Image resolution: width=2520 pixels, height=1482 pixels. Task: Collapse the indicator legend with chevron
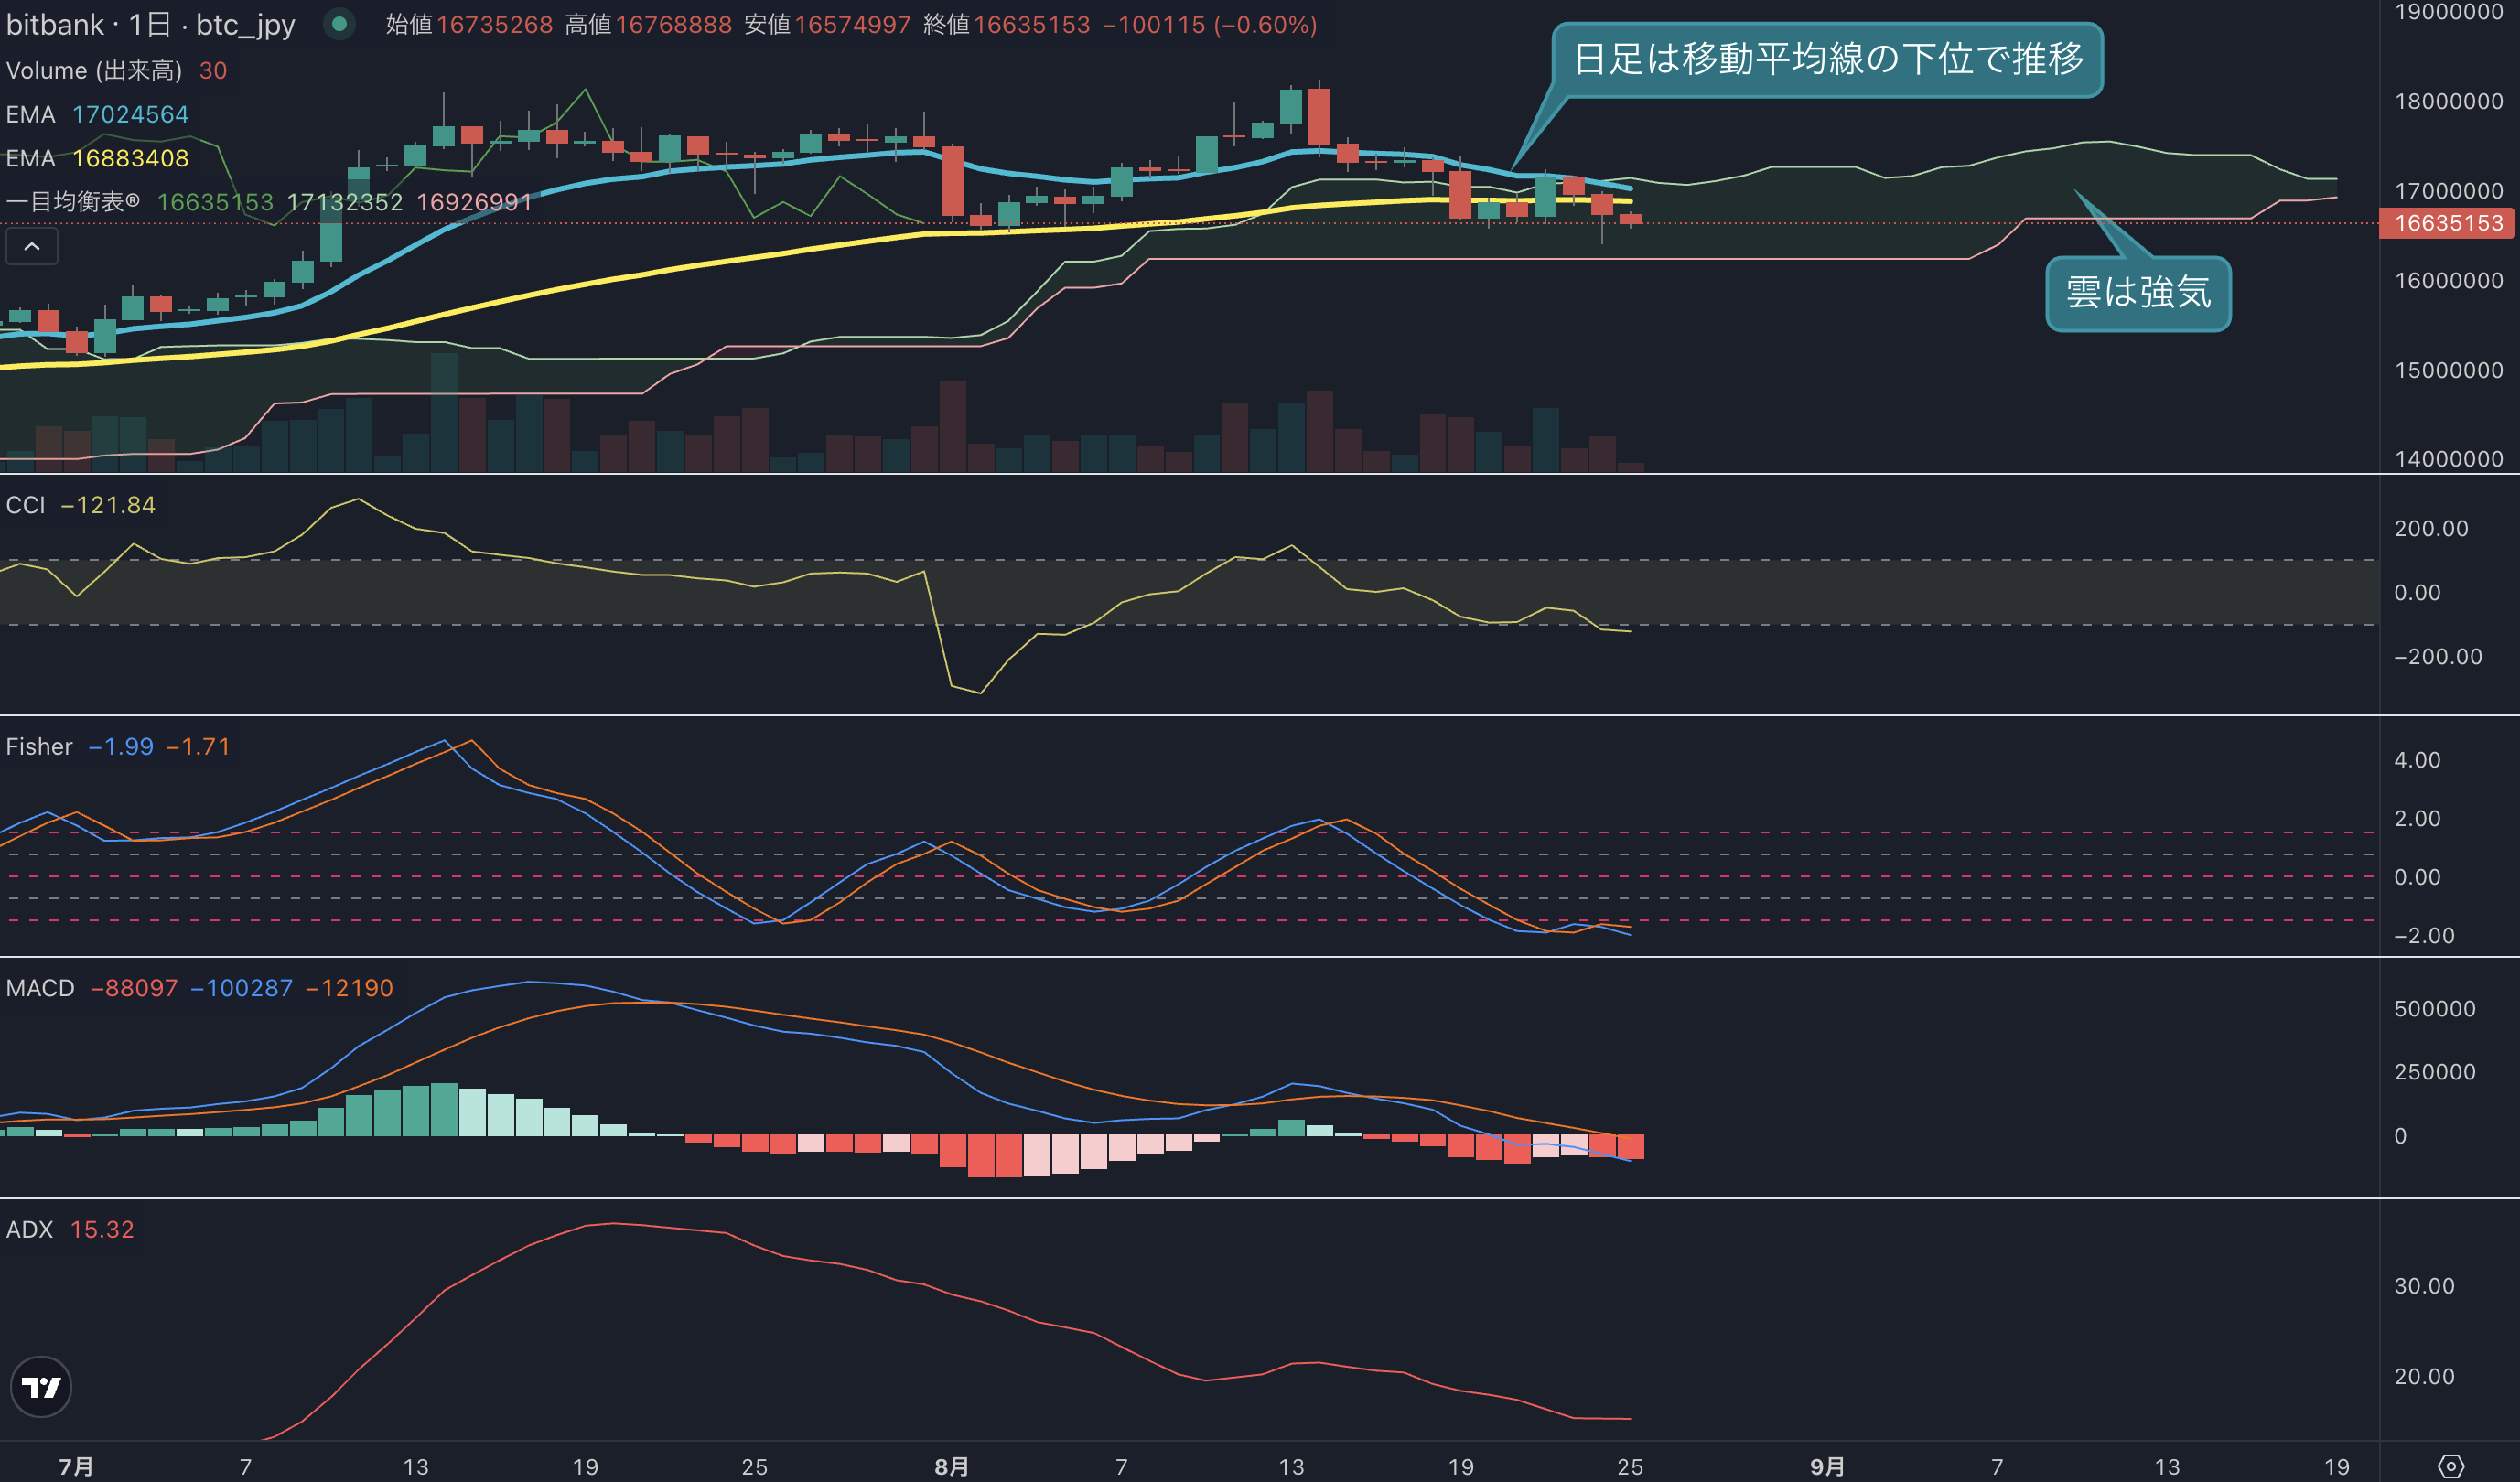pos(32,246)
